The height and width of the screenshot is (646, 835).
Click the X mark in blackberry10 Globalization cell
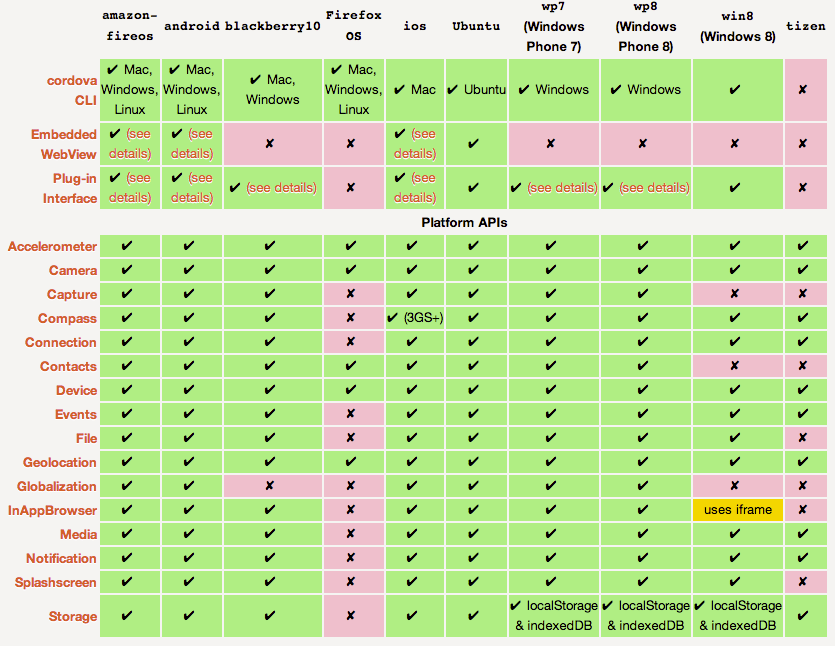(269, 486)
